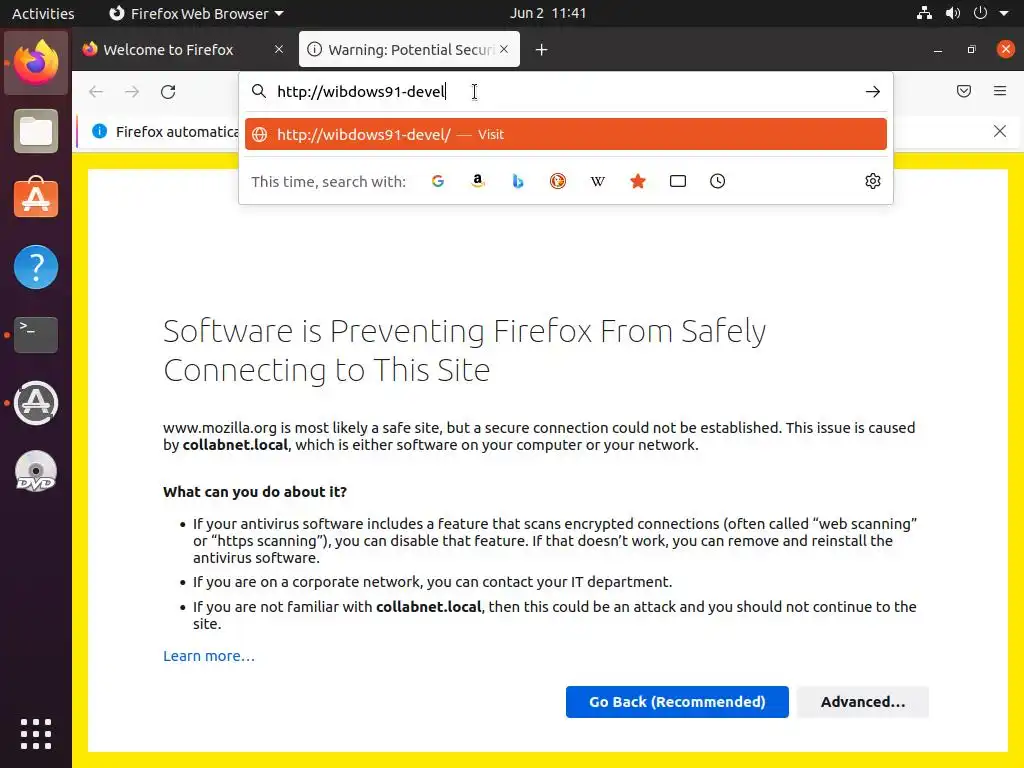Search this time with DuckDuckGo

[x=558, y=181]
